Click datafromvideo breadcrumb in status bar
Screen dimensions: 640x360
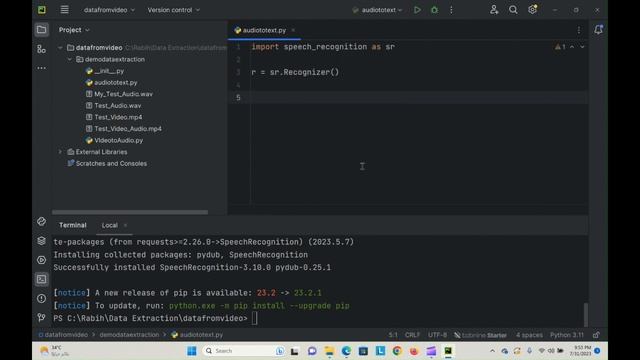tap(63, 335)
